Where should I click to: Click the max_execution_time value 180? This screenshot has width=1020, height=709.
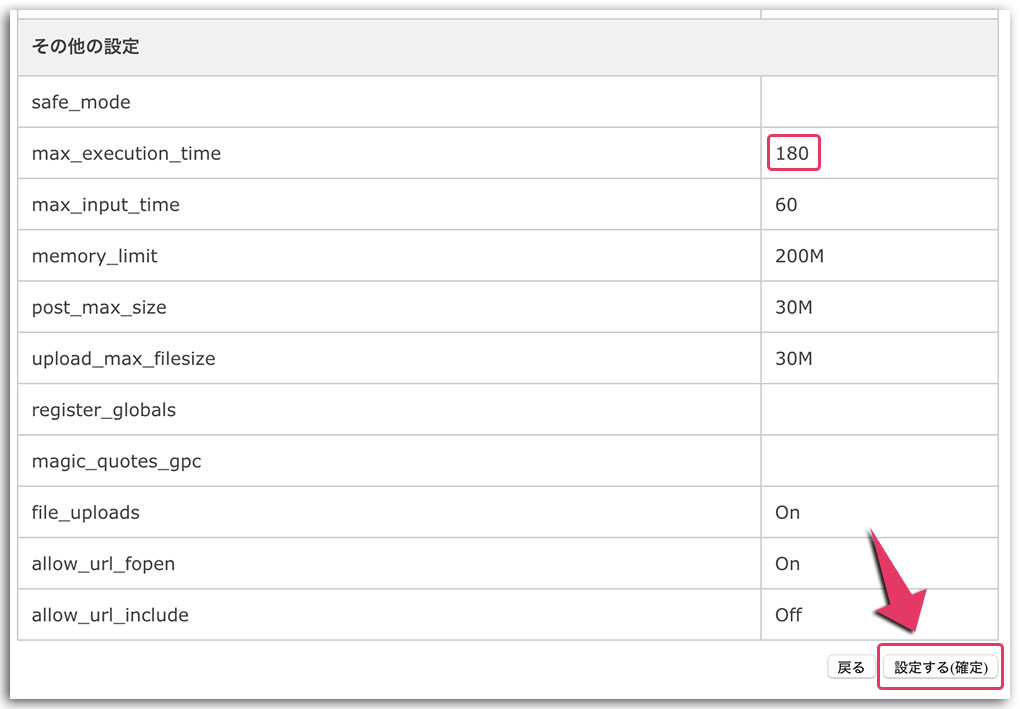click(794, 154)
